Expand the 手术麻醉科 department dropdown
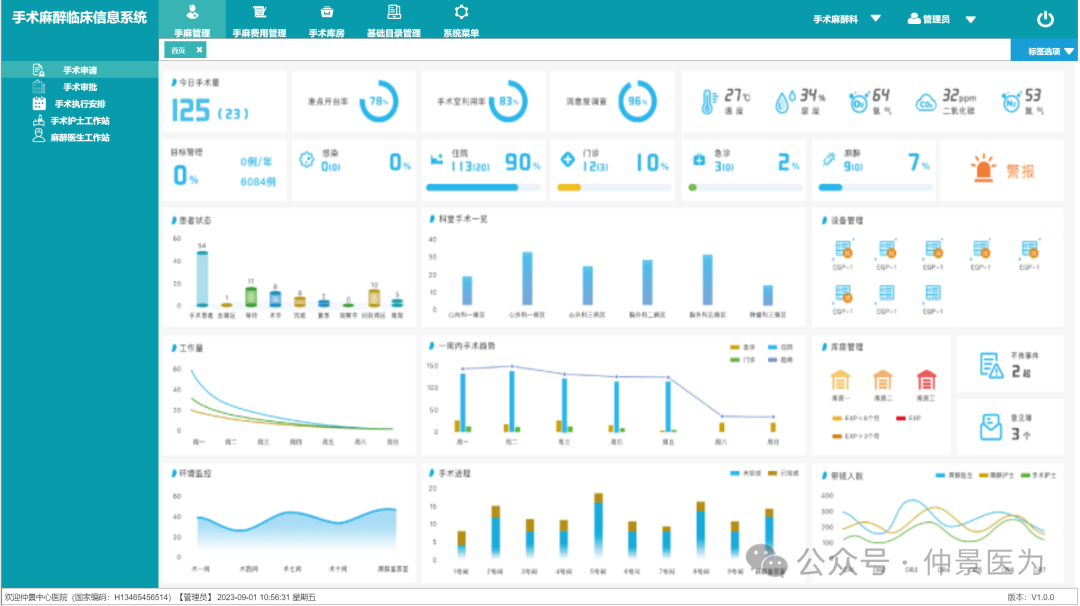 876,19
